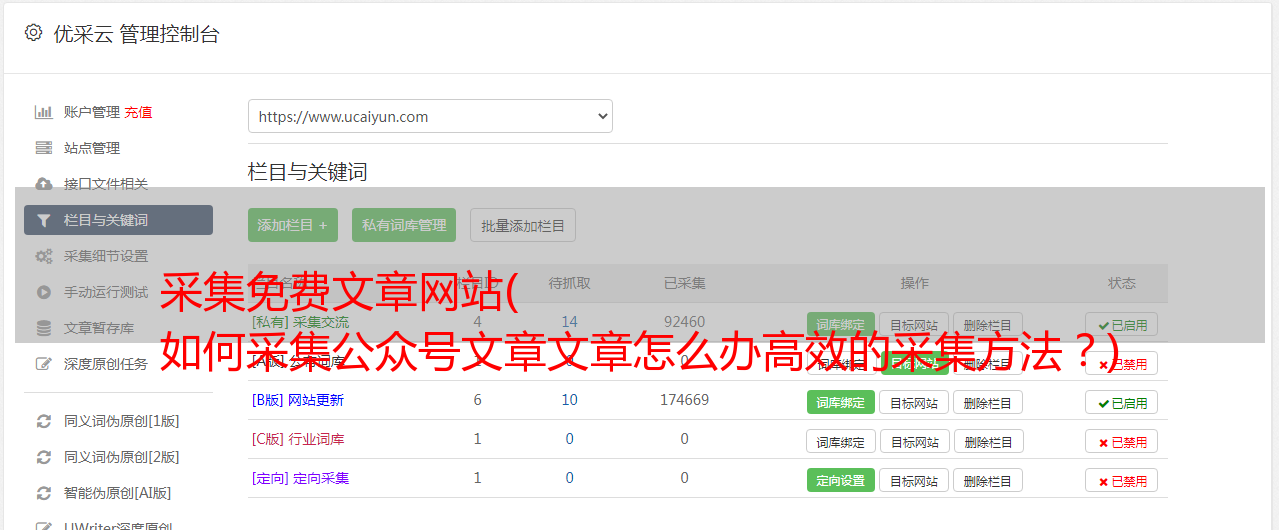Follow the red 充值 link
1279x530 pixels.
click(x=139, y=112)
